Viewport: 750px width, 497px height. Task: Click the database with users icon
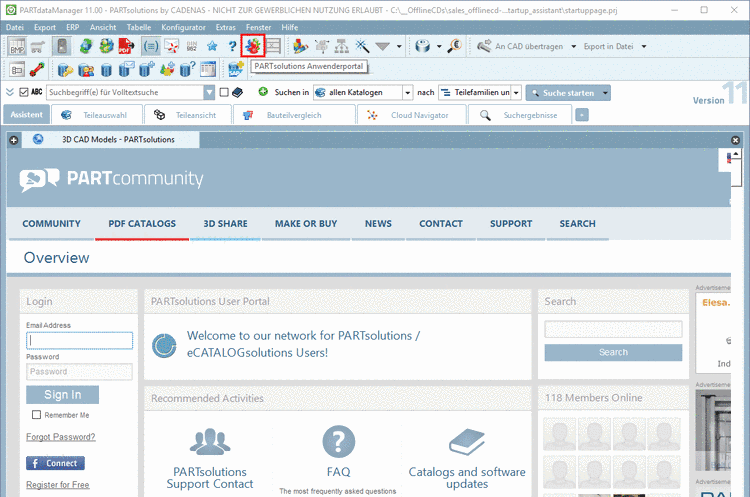86,70
